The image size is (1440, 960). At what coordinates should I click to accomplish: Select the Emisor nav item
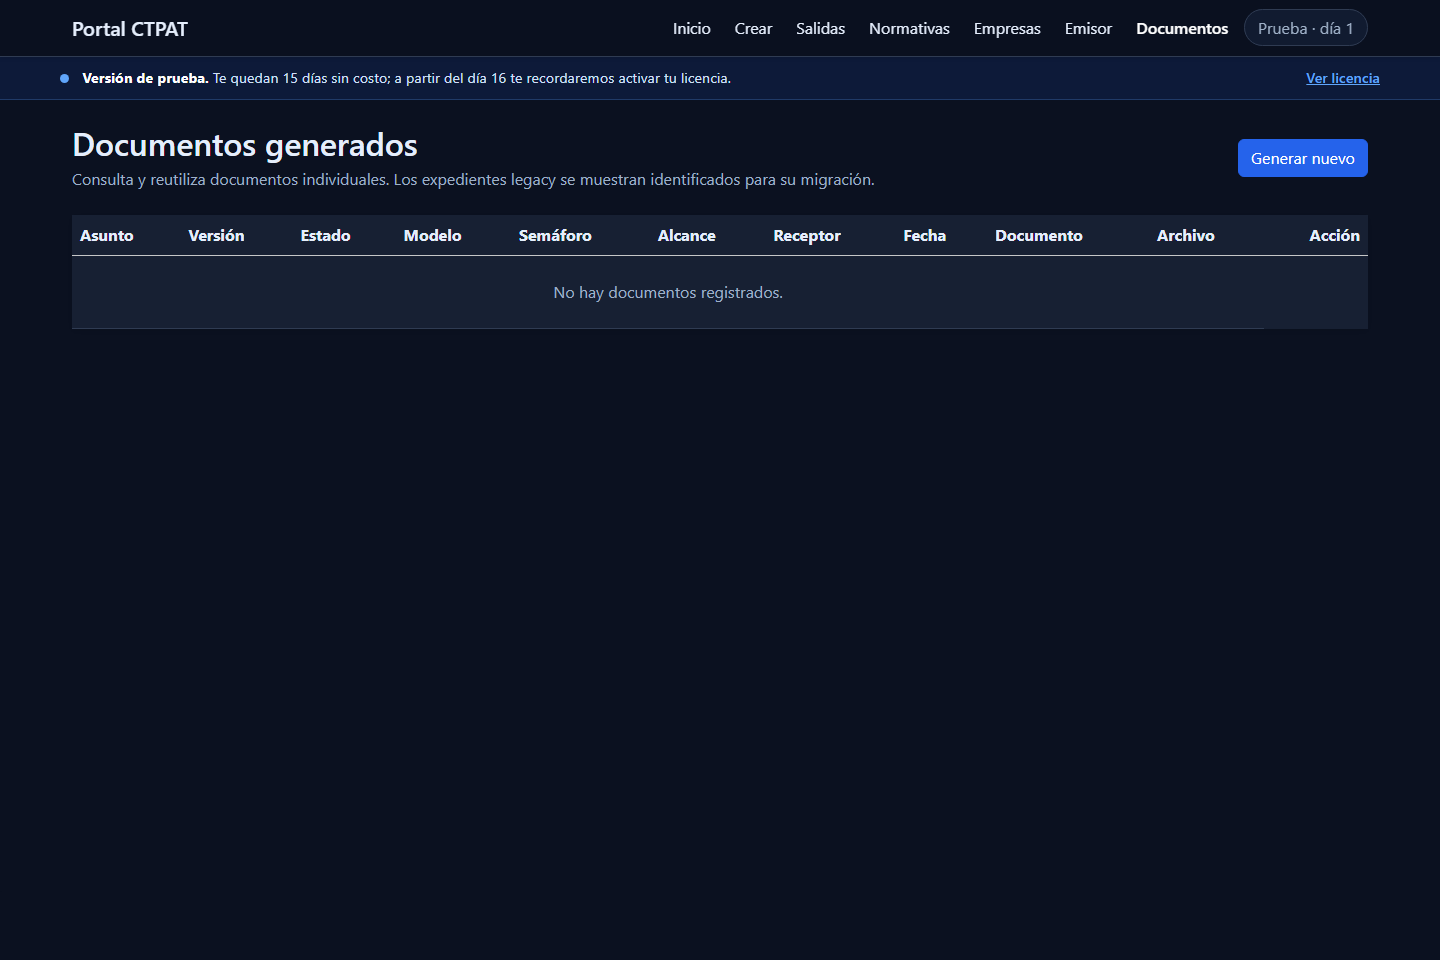point(1088,29)
